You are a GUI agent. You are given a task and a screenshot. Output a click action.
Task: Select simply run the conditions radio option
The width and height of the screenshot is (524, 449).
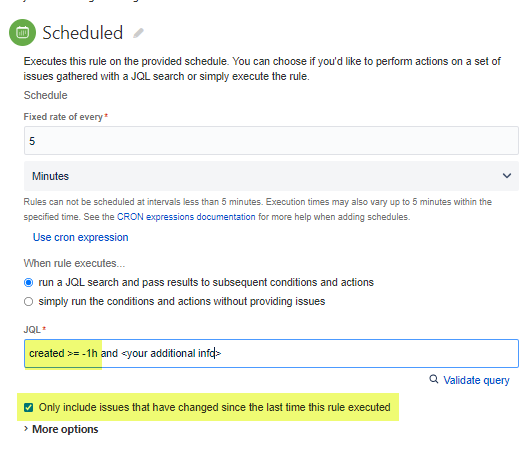coord(28,302)
